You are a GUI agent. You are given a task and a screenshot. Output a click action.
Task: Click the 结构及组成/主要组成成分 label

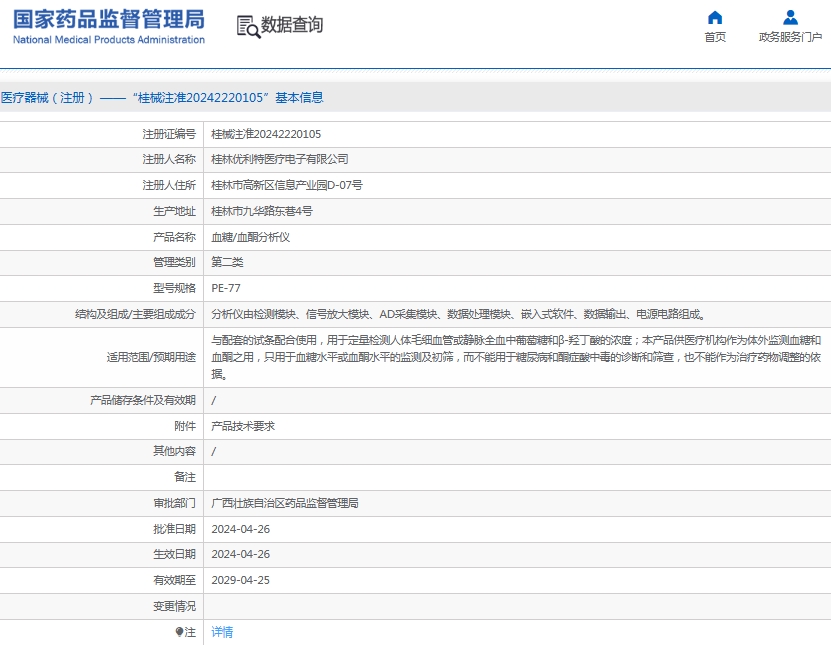(x=135, y=314)
